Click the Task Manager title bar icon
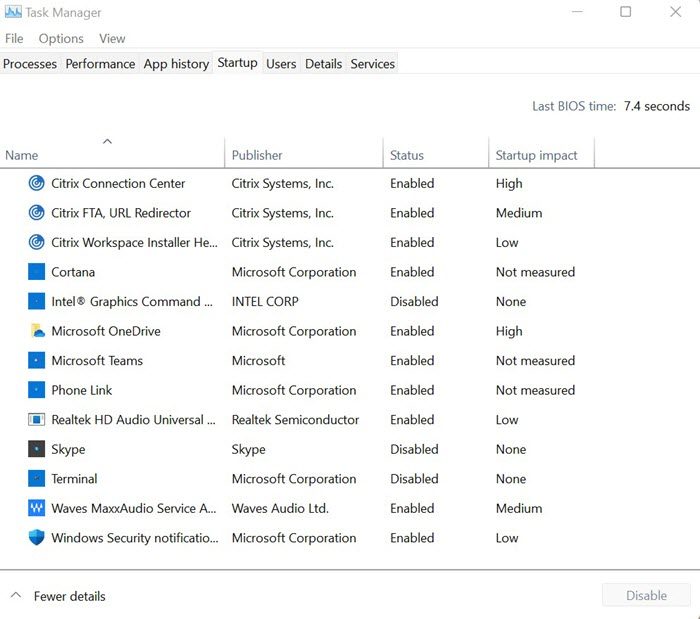The width and height of the screenshot is (700, 619). coord(13,12)
